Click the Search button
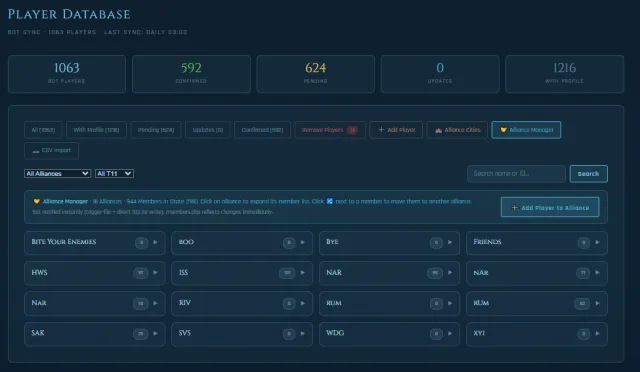 588,174
